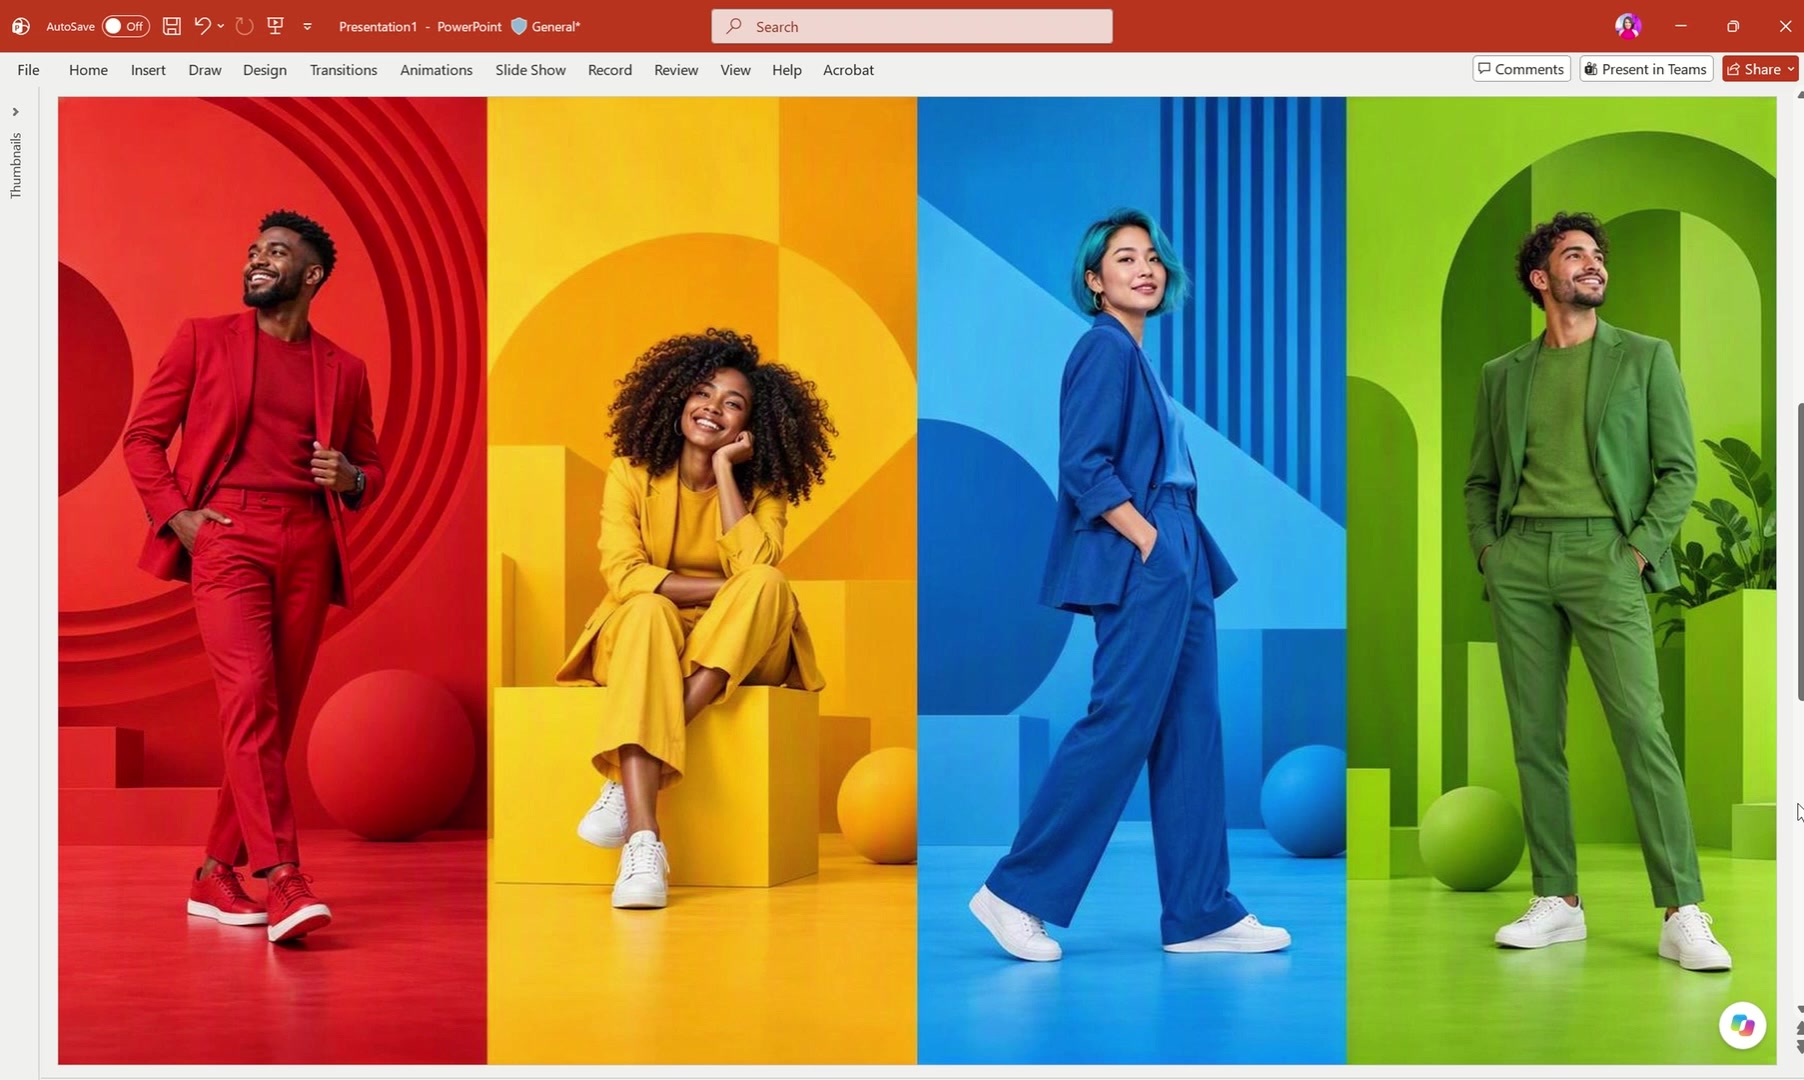Open the Insert tab
Viewport: 1804px width, 1080px height.
[x=148, y=70]
